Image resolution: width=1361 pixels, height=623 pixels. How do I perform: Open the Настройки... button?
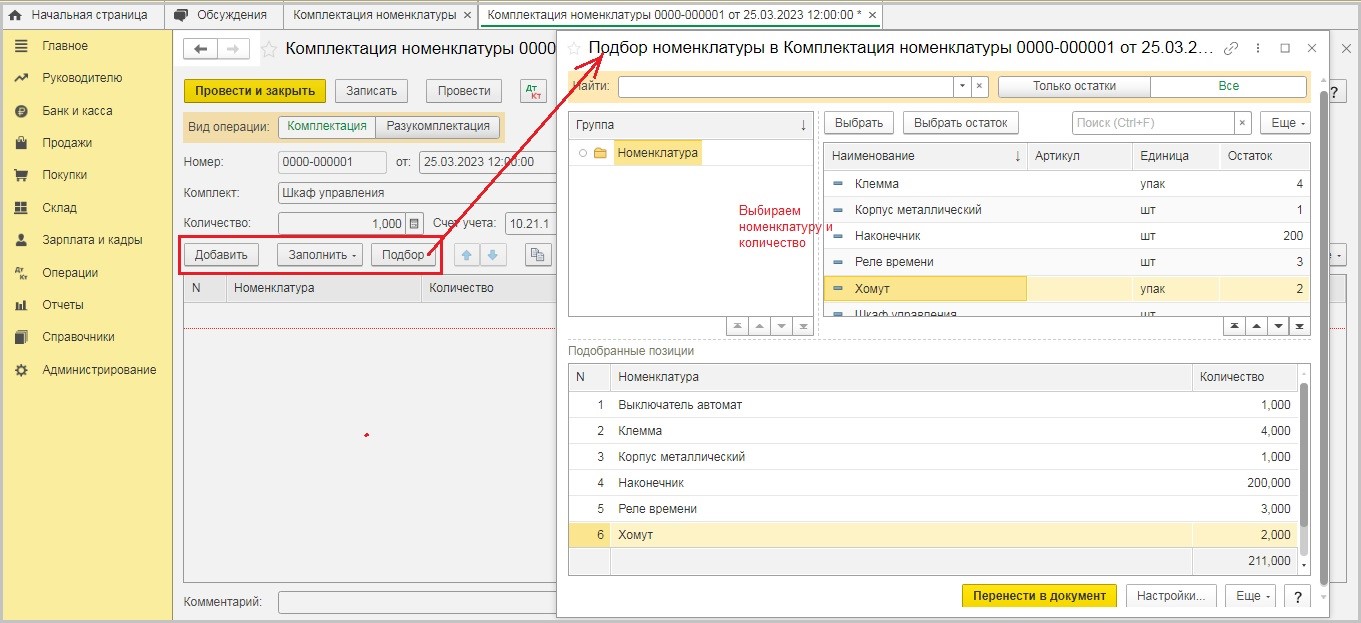(x=1171, y=596)
